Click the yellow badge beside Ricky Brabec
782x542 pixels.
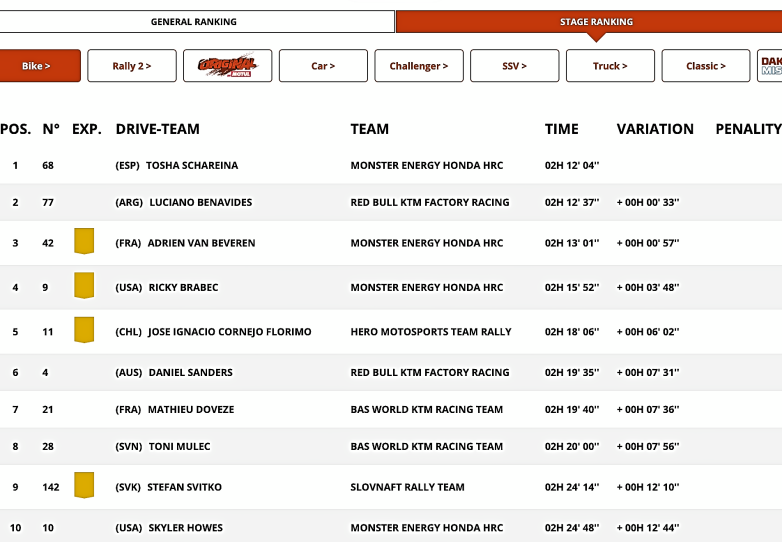point(84,286)
